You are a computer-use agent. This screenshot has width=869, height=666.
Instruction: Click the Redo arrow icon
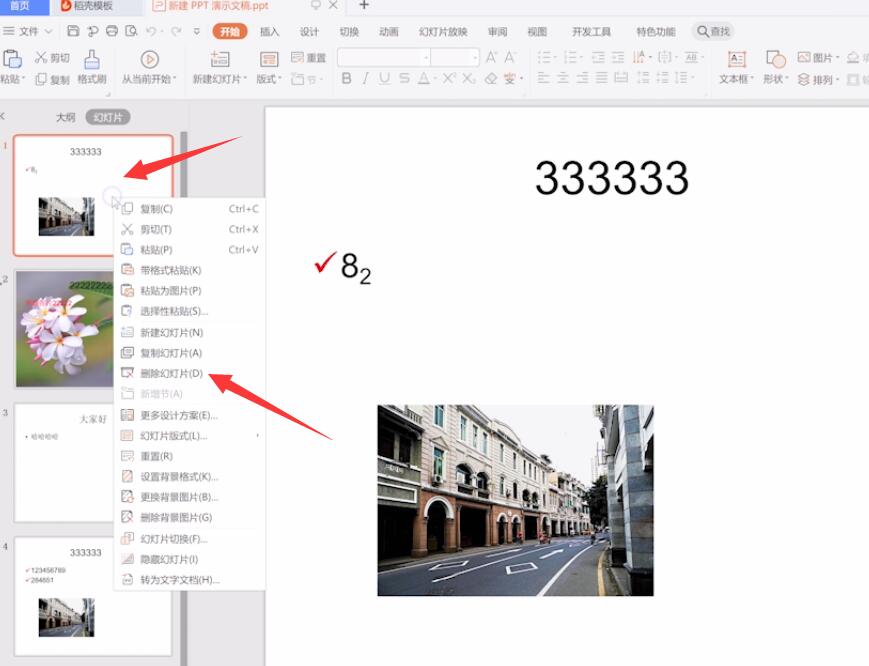[176, 31]
